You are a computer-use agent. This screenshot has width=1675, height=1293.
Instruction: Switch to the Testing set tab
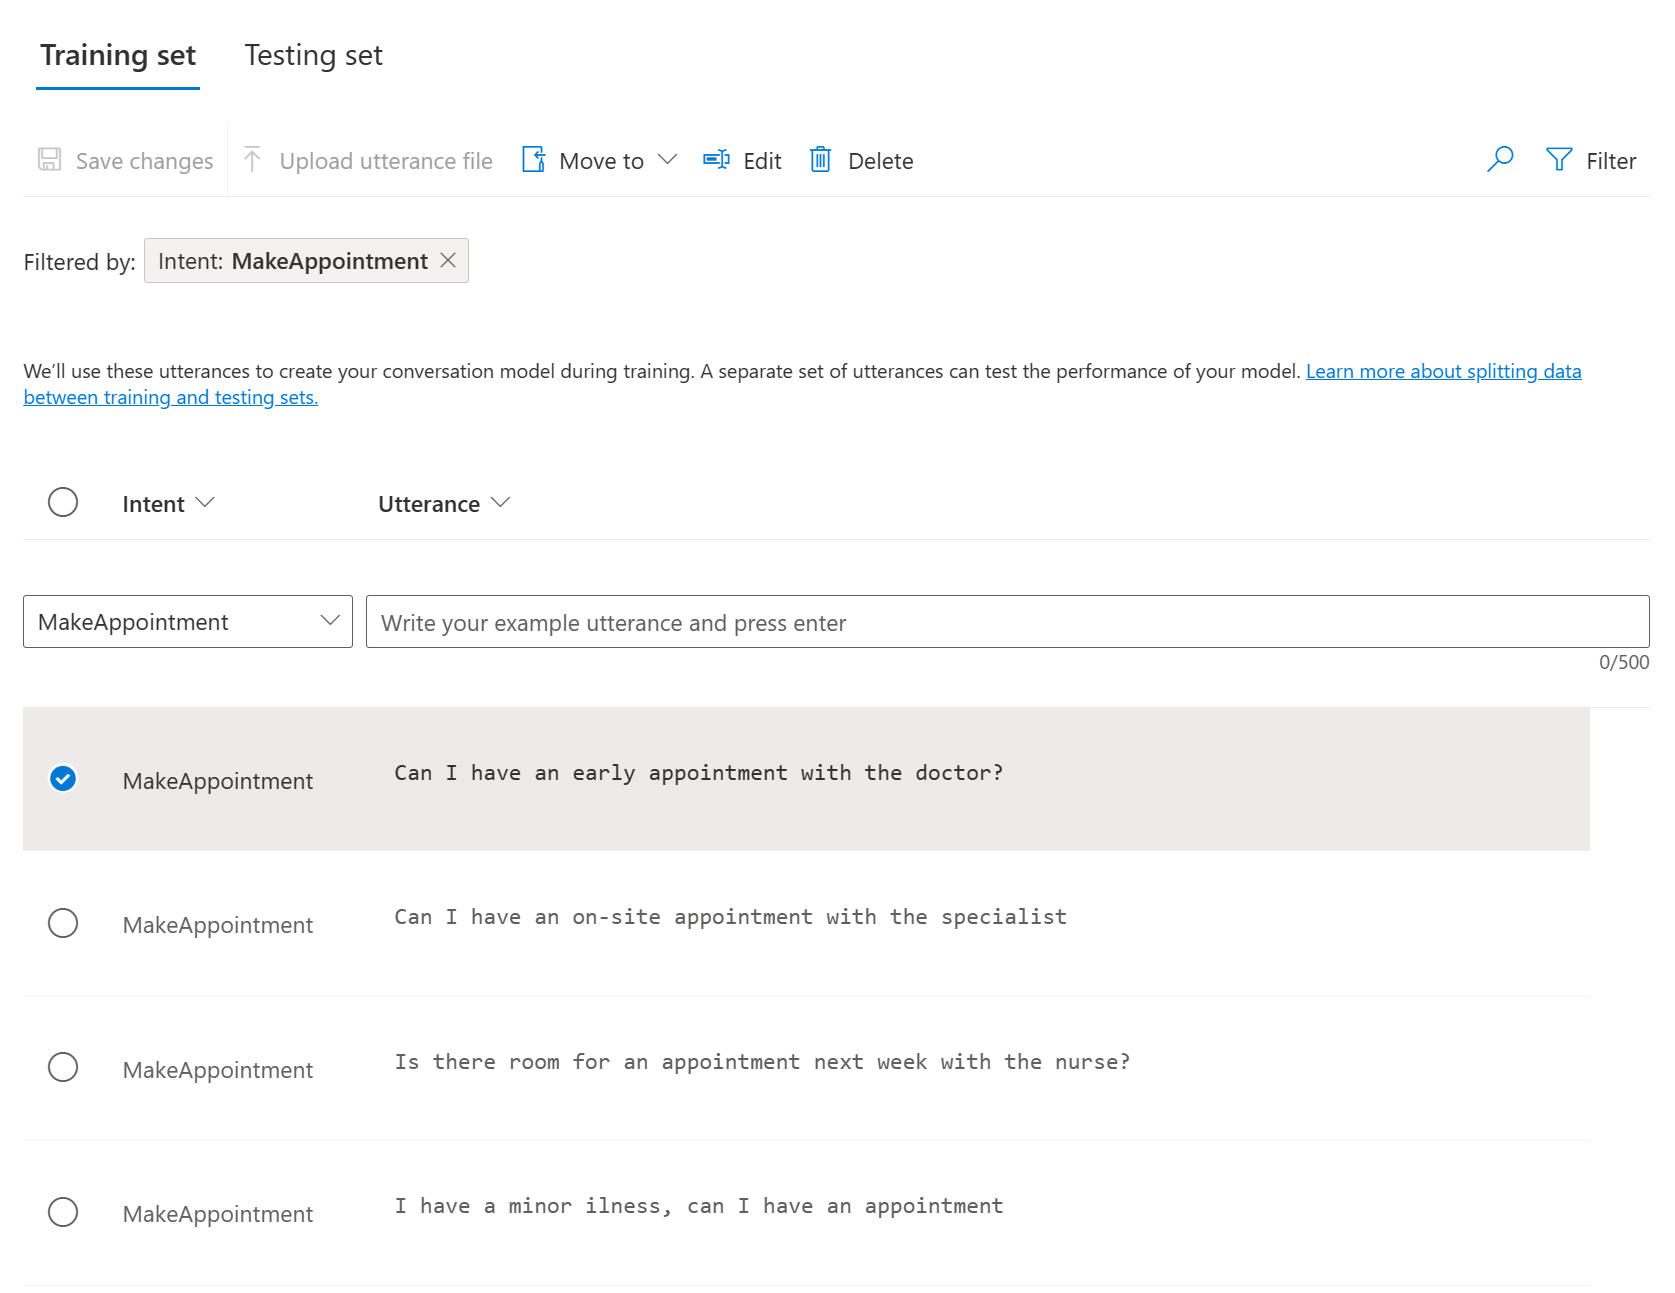[x=312, y=55]
